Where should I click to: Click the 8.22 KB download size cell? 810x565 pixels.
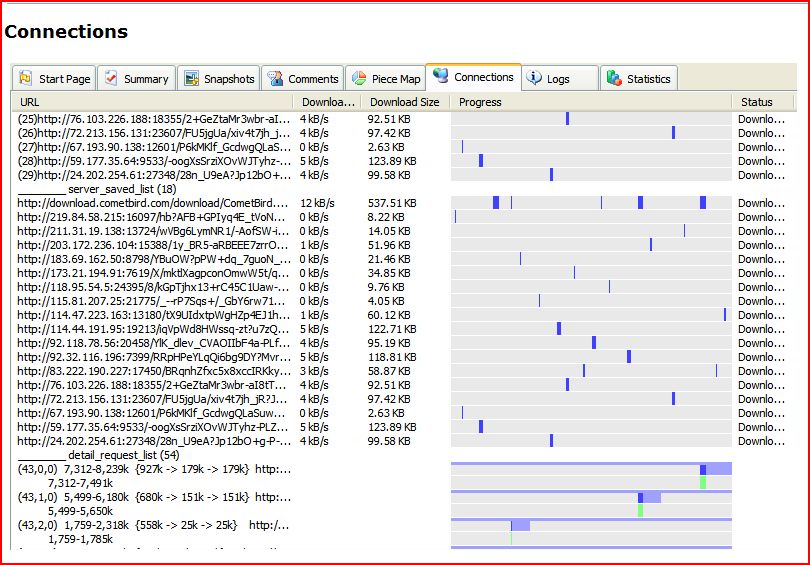386,217
